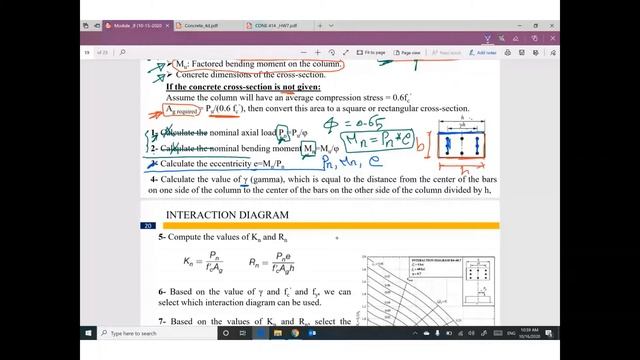The image size is (640, 360).
Task: Click the Kn formula on slide 20
Action: 203,262
